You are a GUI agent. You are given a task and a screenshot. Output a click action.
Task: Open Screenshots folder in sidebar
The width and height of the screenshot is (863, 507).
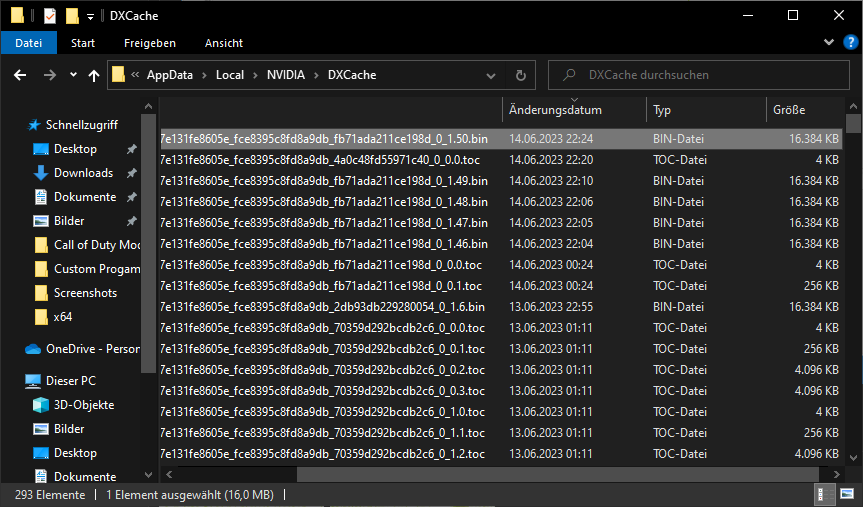[85, 293]
